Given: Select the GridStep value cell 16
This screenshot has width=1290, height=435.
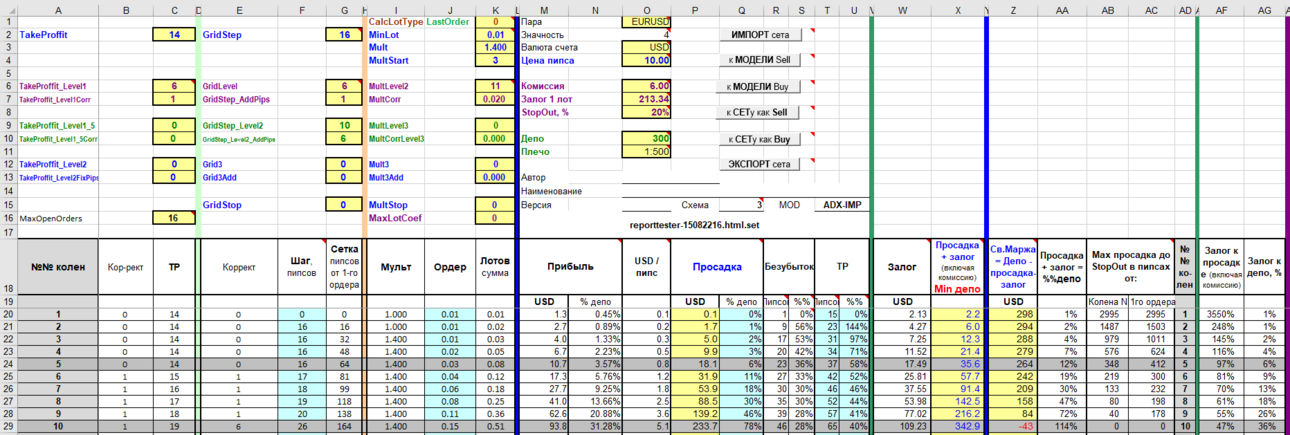Looking at the screenshot, I should 345,34.
